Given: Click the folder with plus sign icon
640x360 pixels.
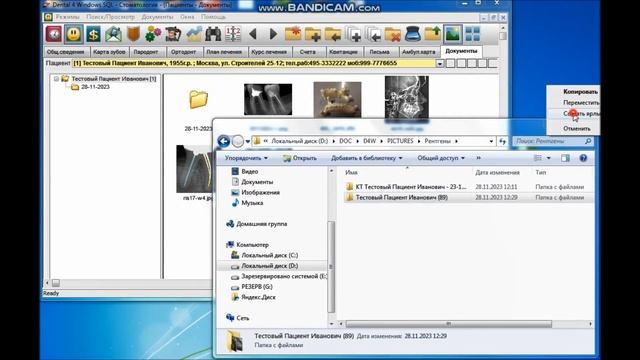Looking at the screenshot, I should 313,34.
